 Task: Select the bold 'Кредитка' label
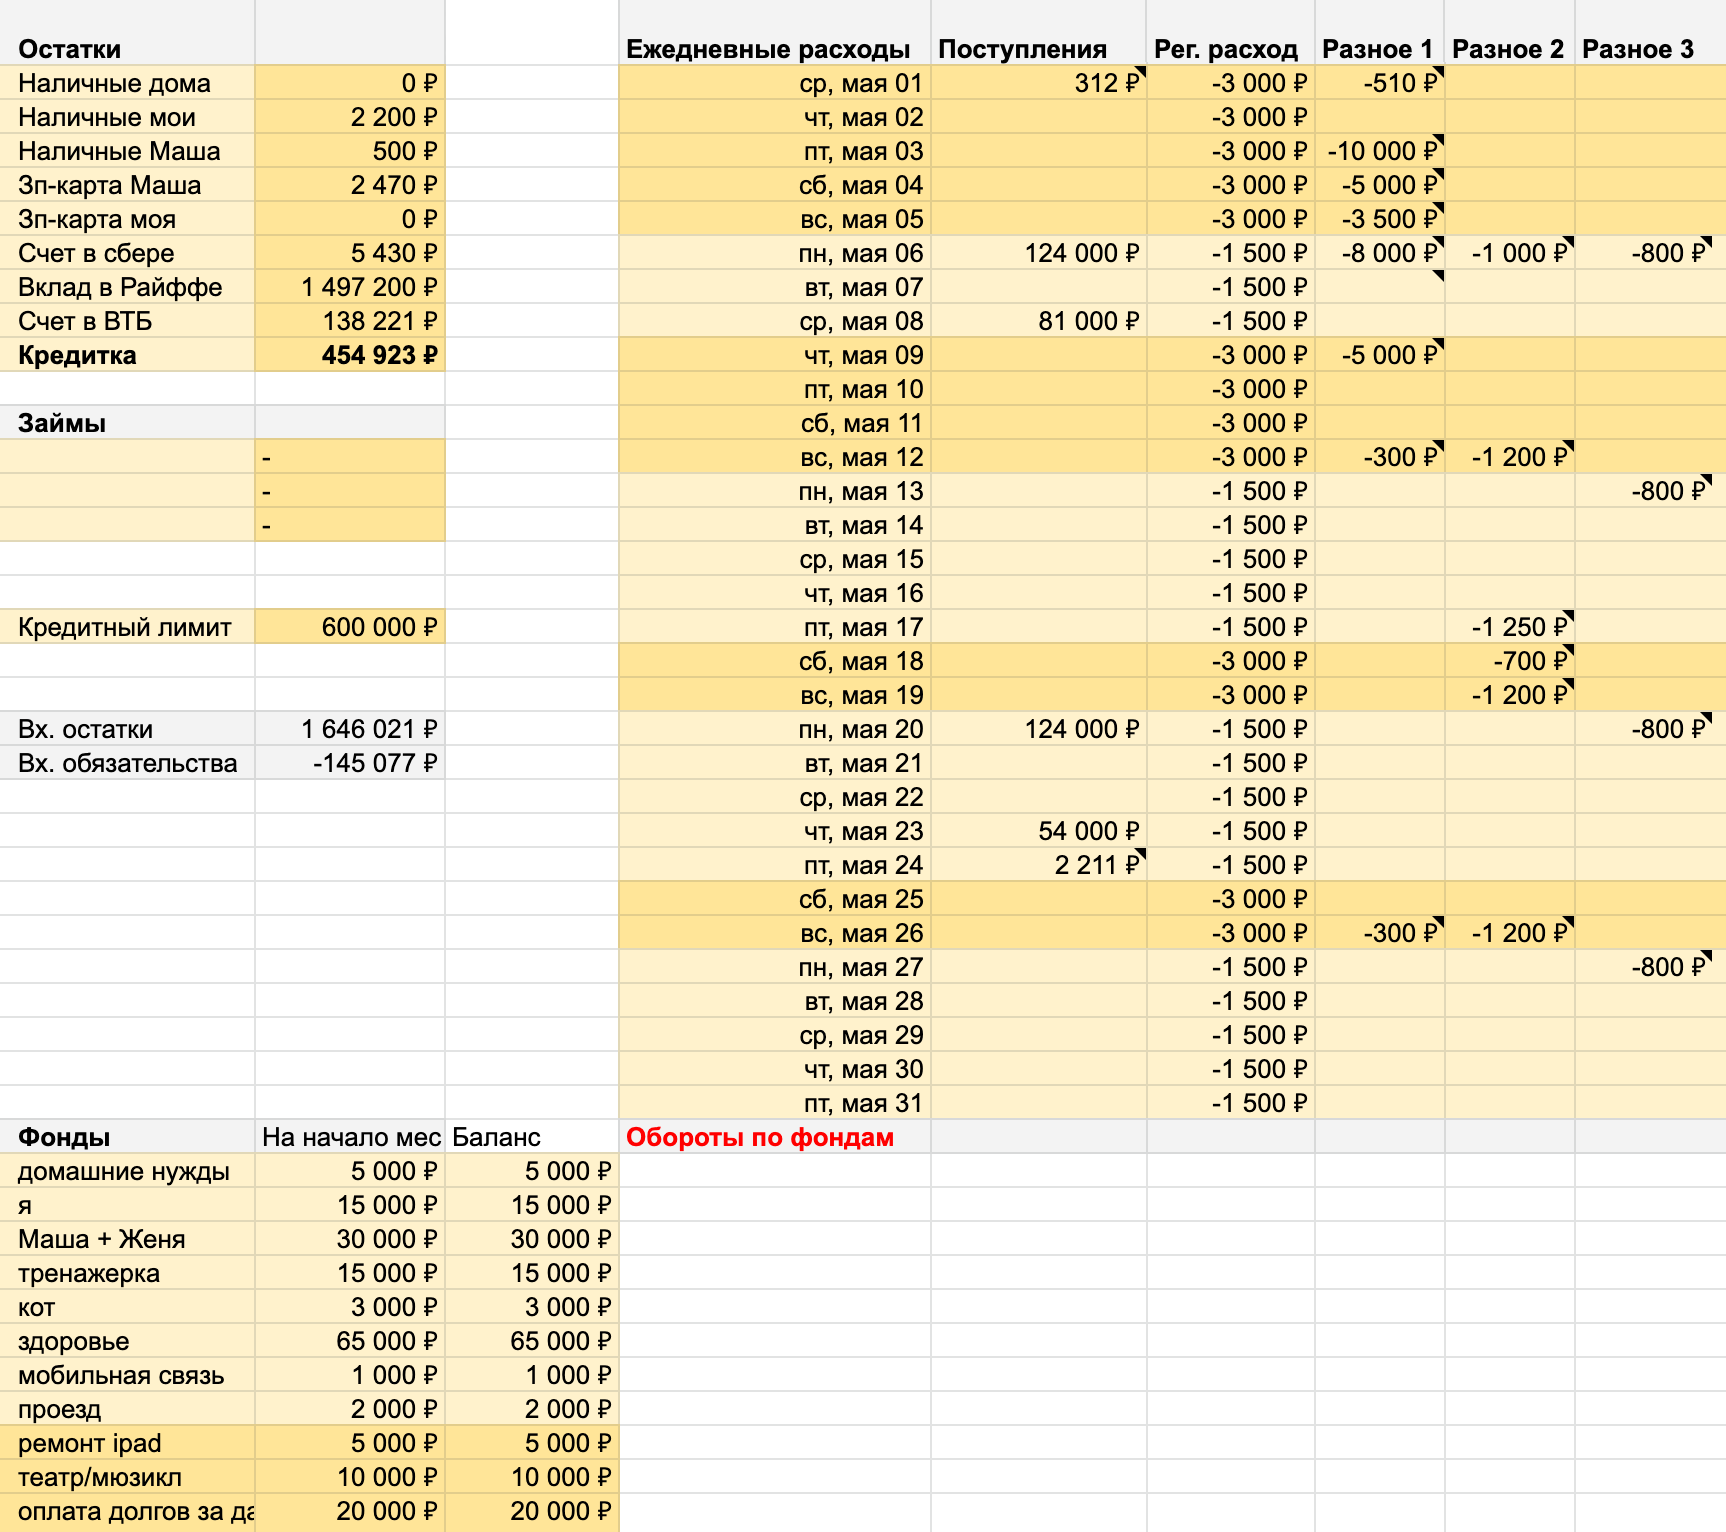point(127,355)
